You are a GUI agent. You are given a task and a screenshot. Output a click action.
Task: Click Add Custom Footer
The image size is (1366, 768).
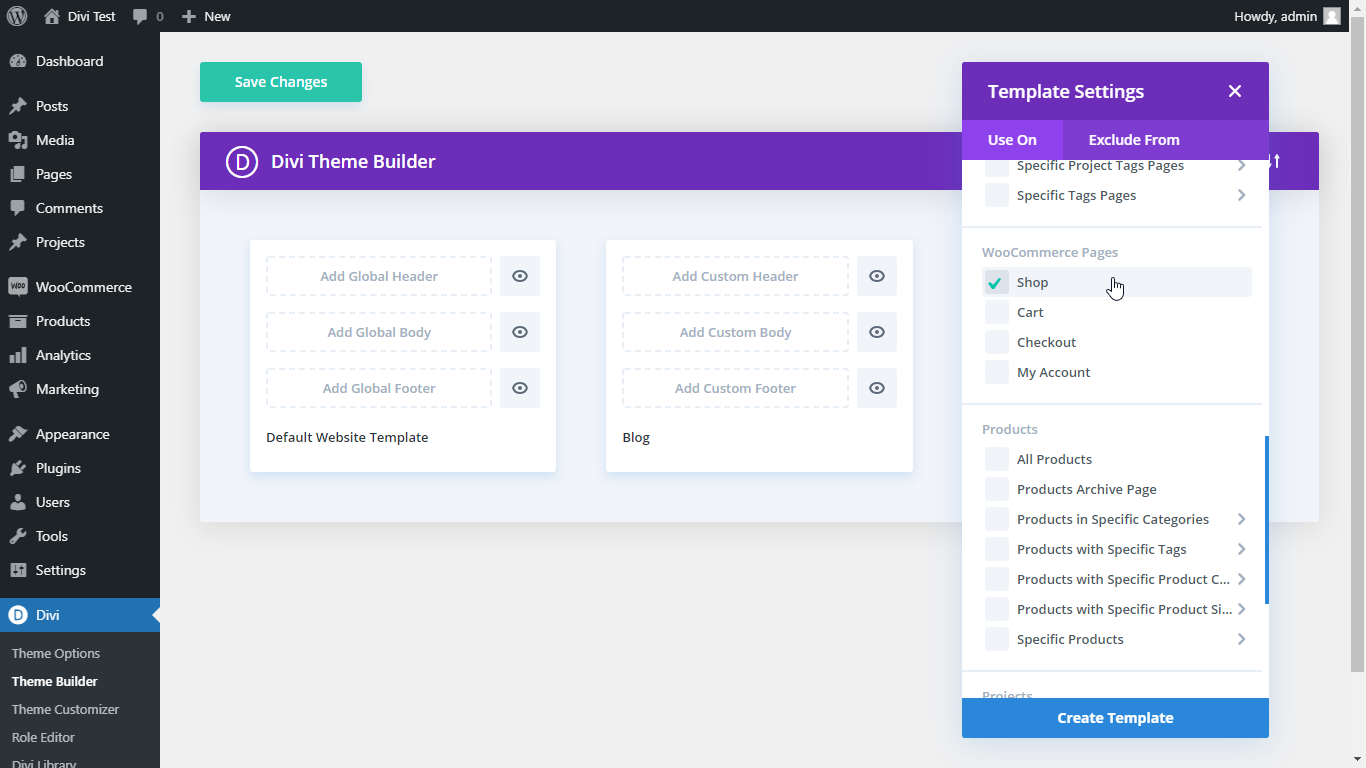735,388
